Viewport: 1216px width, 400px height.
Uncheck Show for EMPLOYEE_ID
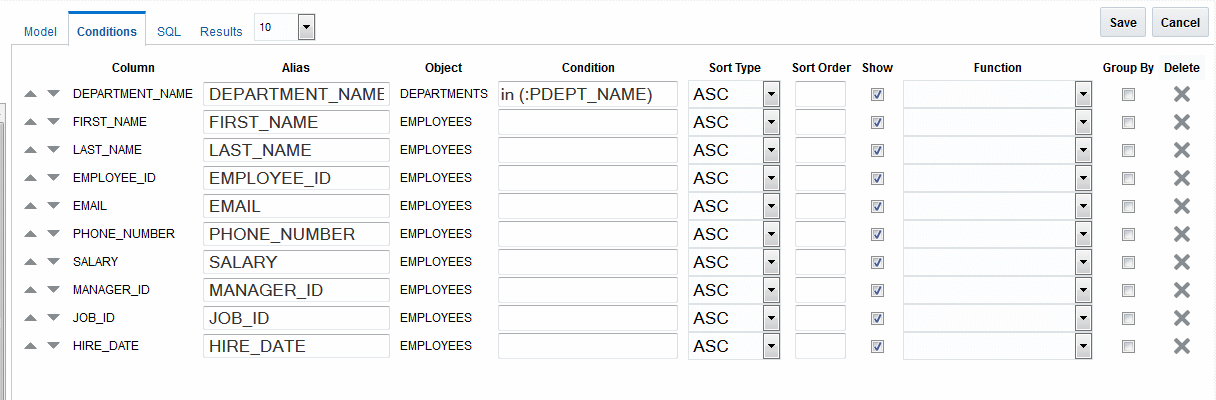(877, 178)
